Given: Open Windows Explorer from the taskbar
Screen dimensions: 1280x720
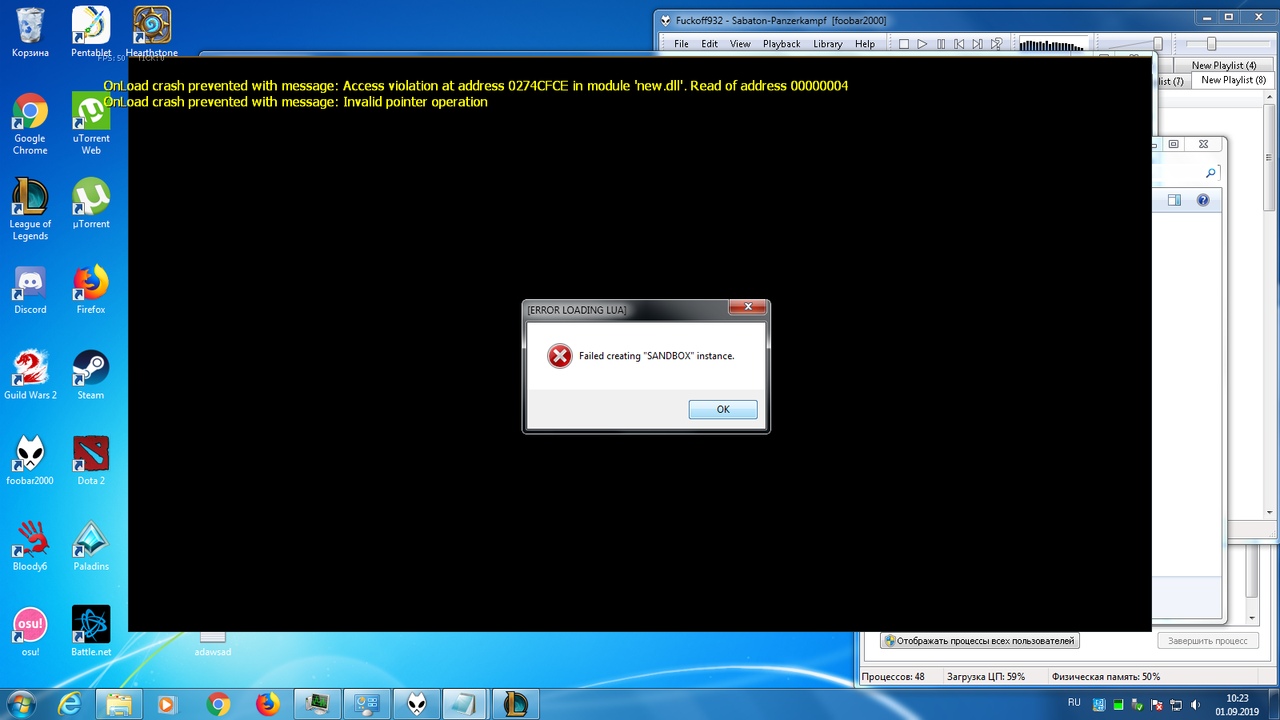Looking at the screenshot, I should pos(119,704).
